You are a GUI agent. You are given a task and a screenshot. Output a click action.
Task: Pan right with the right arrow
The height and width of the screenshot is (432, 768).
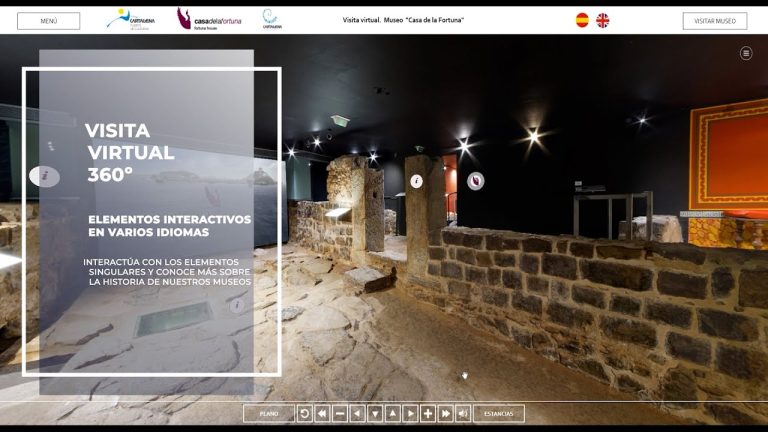pos(410,414)
